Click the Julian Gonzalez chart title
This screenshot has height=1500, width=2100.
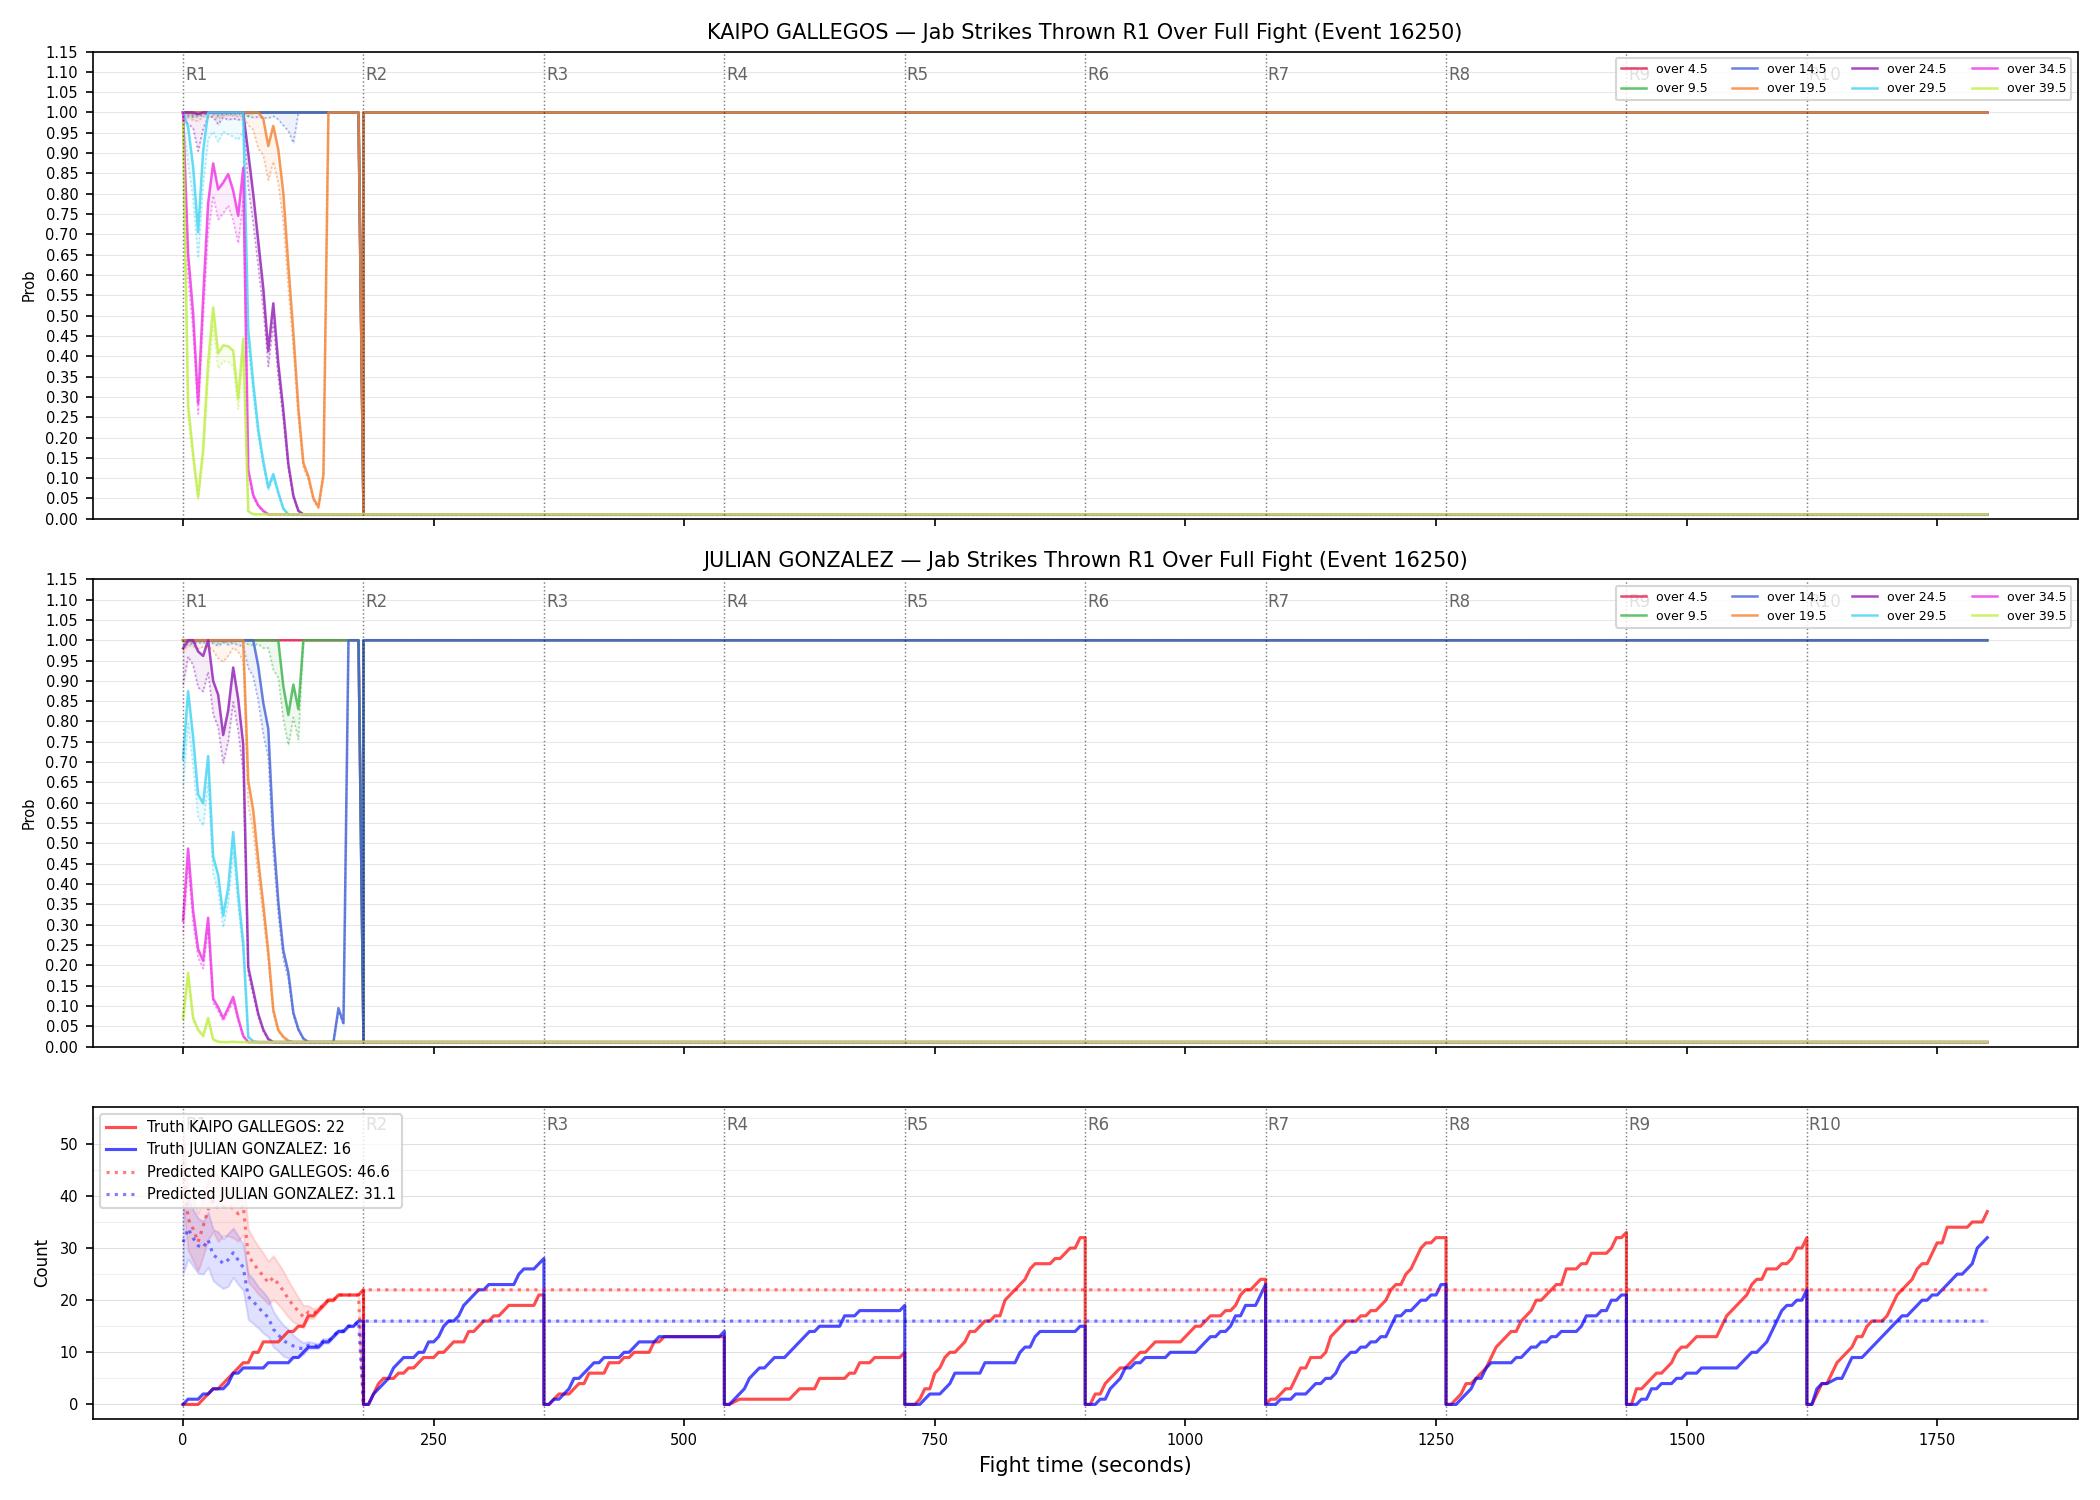coord(1084,560)
